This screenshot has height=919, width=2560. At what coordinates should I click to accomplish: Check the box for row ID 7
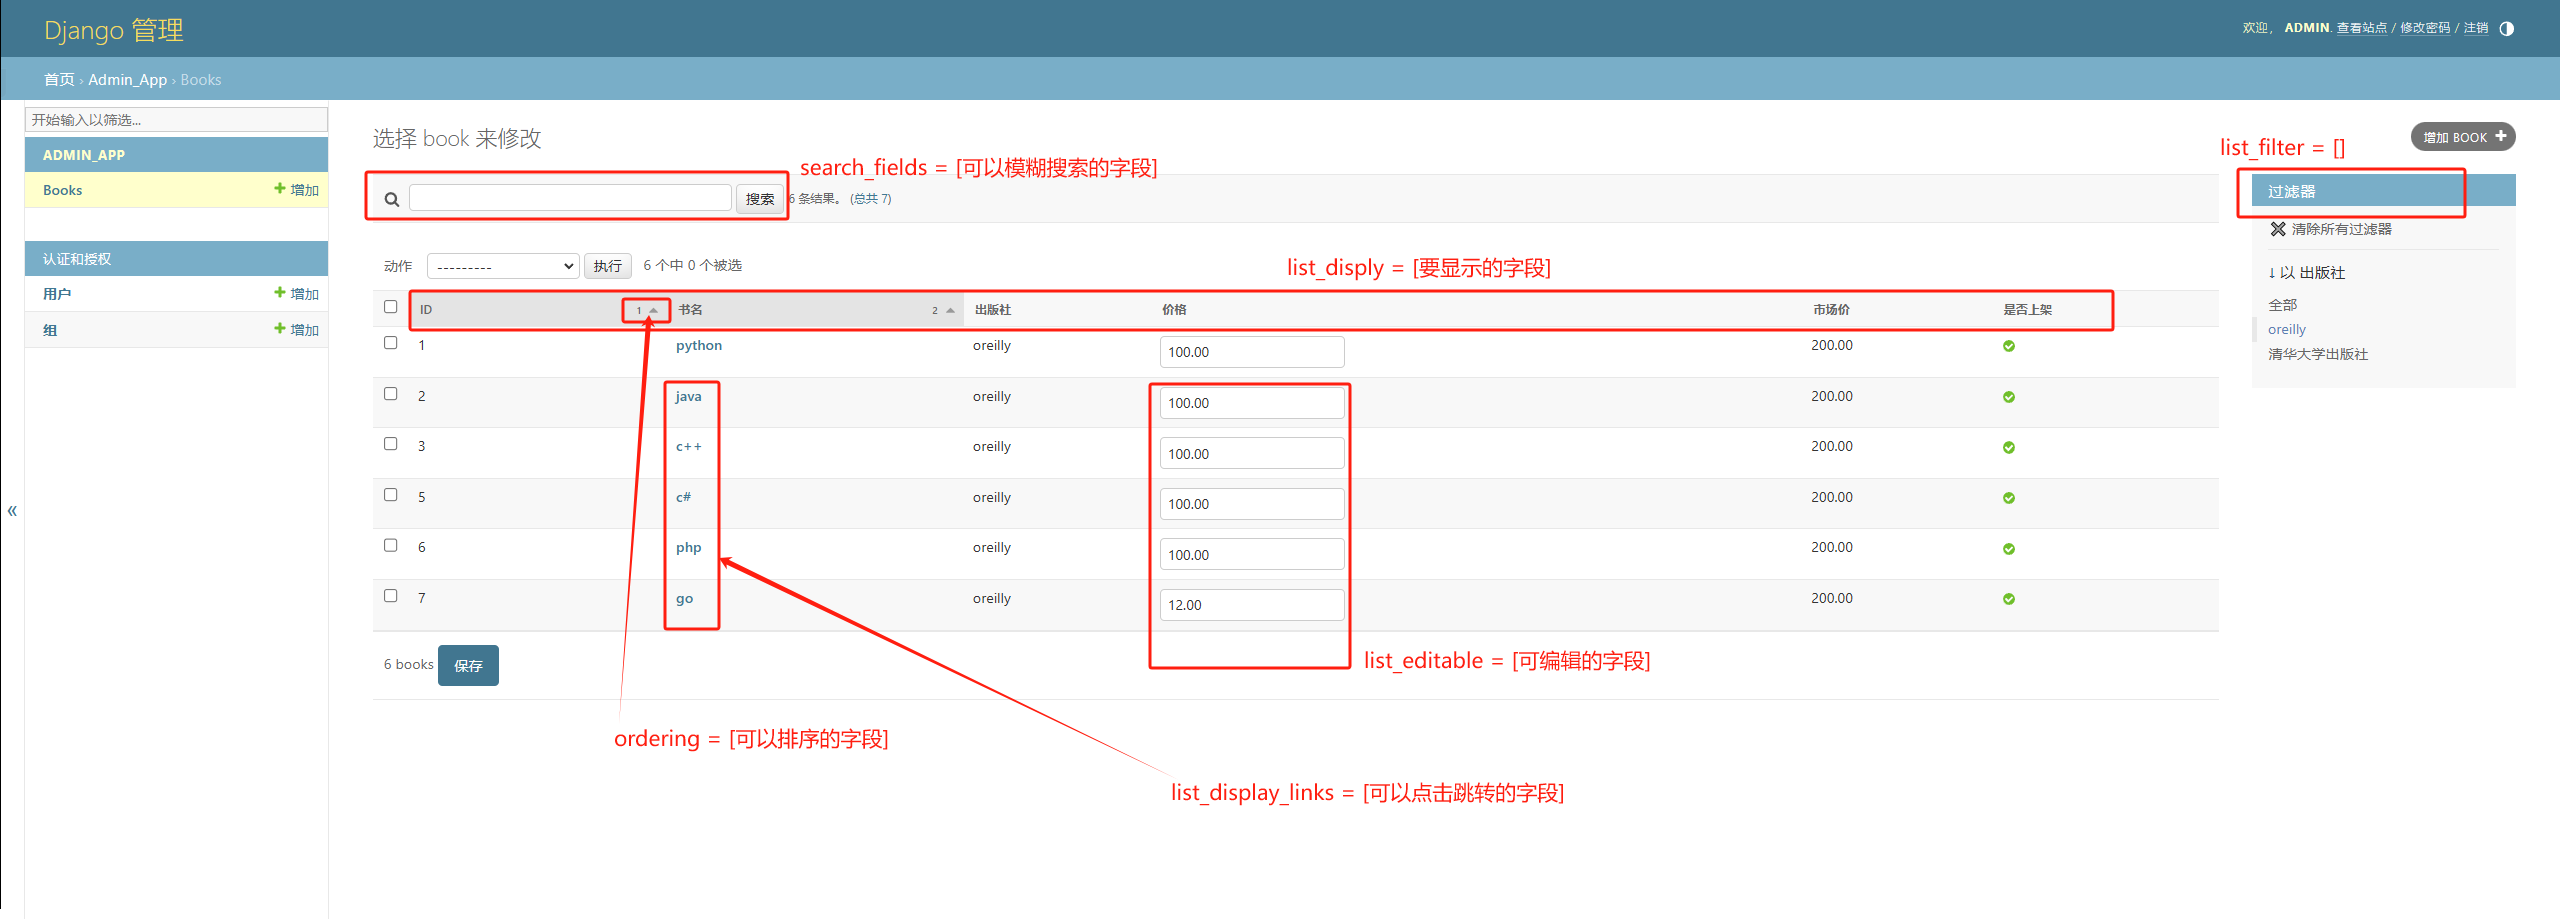click(x=391, y=596)
